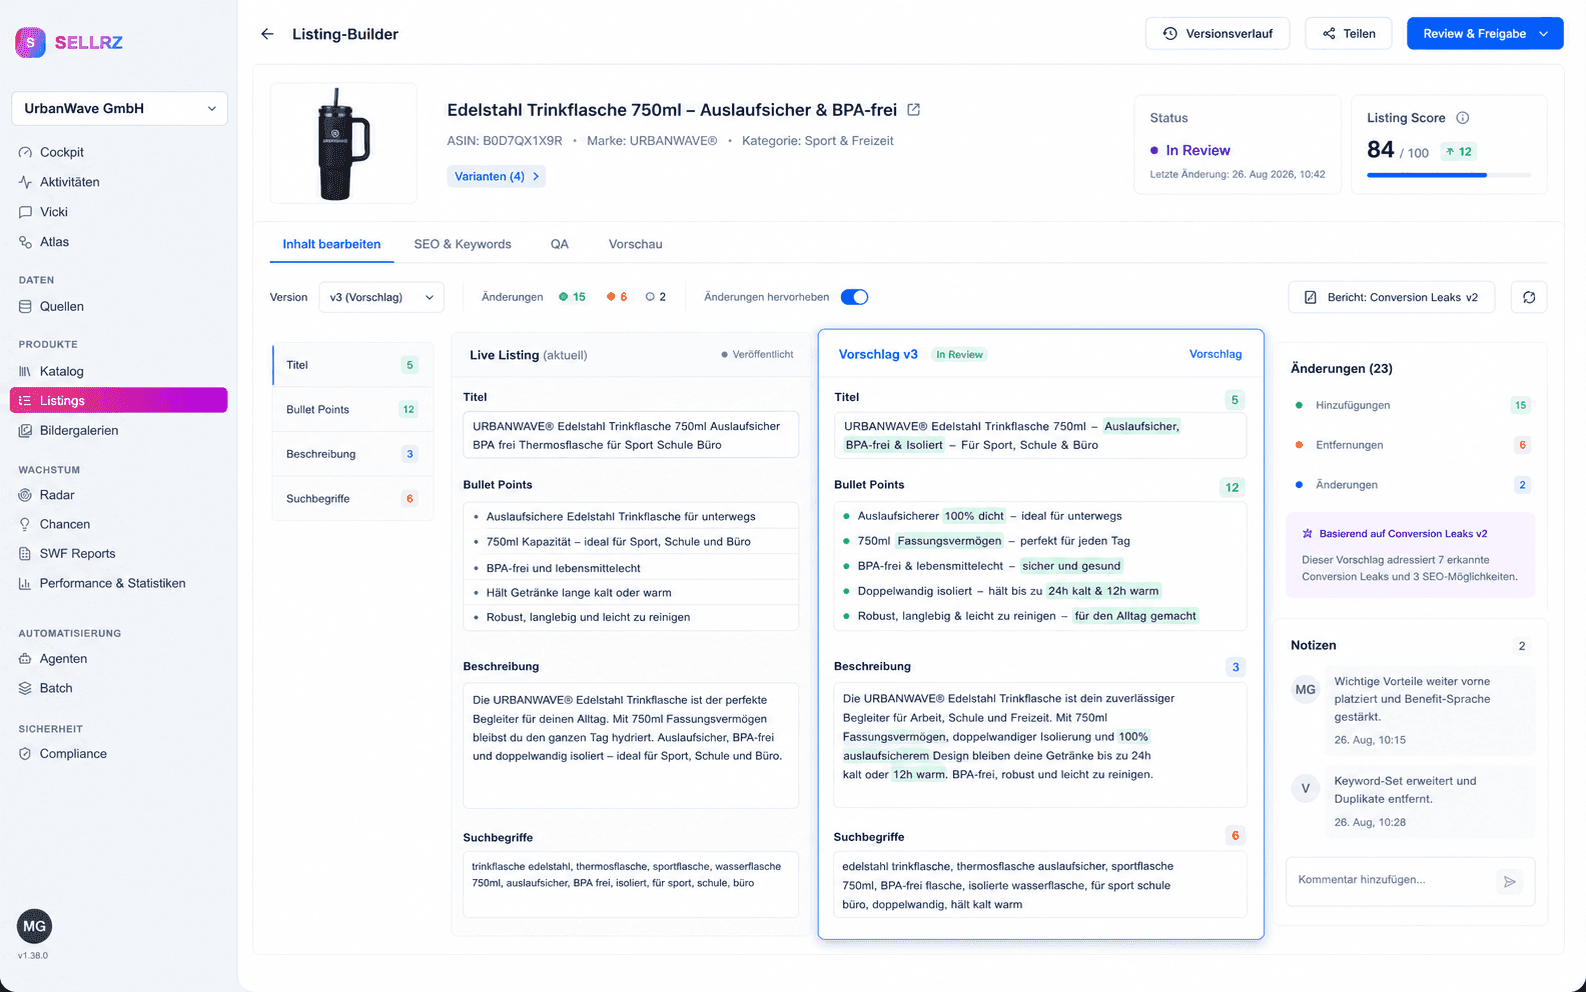Select the Suchbegriffe section in the list

pos(353,498)
